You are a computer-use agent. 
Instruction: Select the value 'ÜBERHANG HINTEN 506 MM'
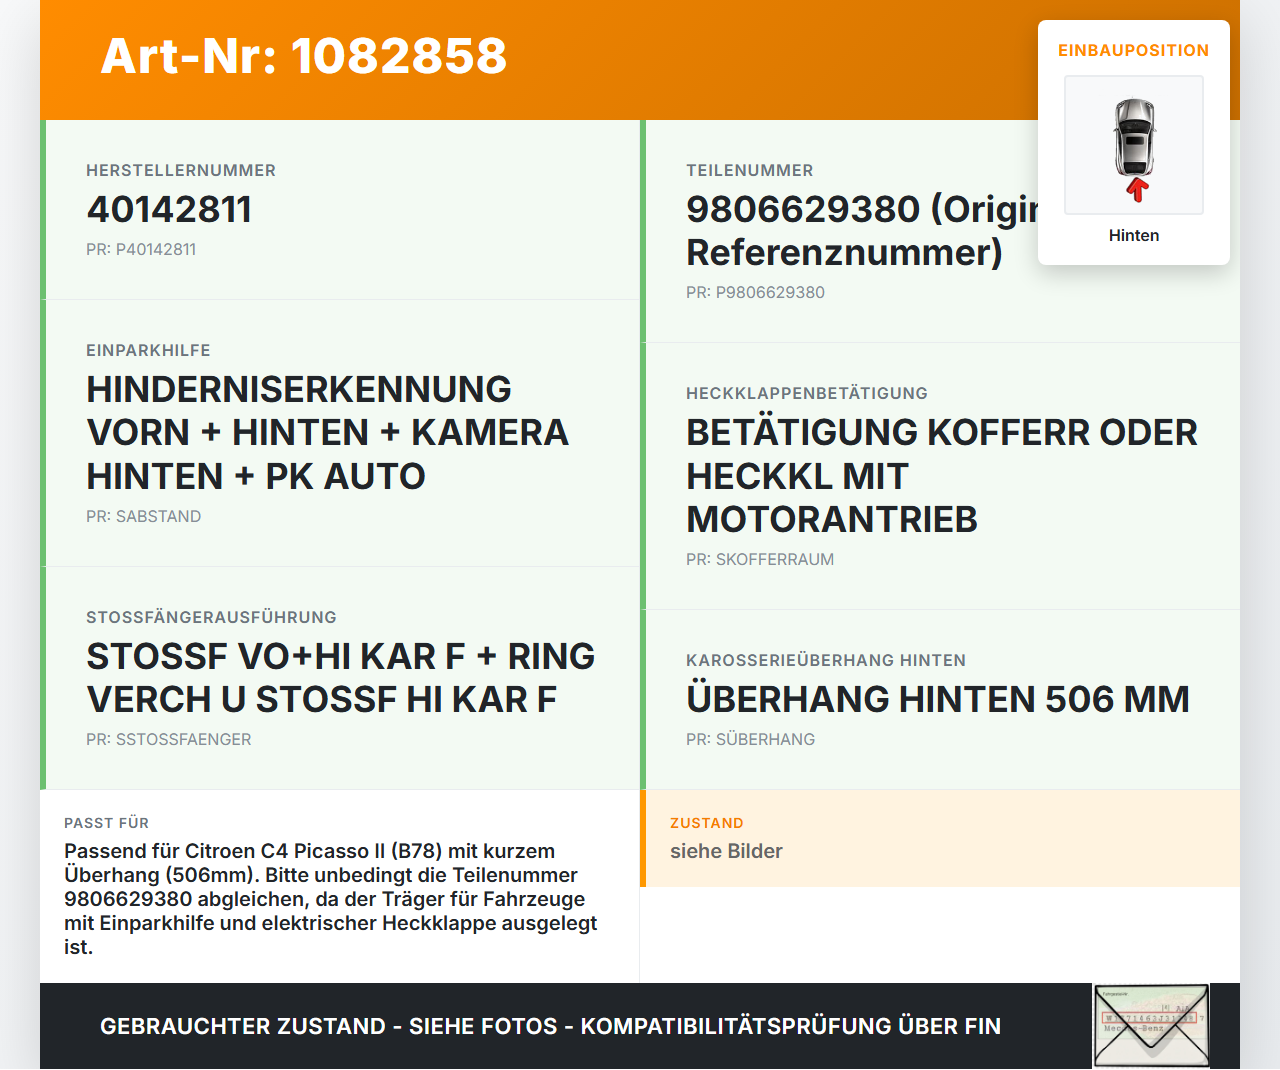[938, 699]
